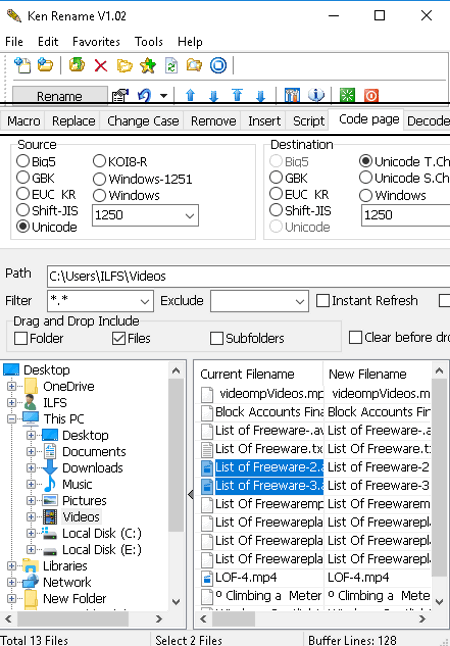
Task: Select LOF-4.mp4 in file list
Action: tap(246, 577)
